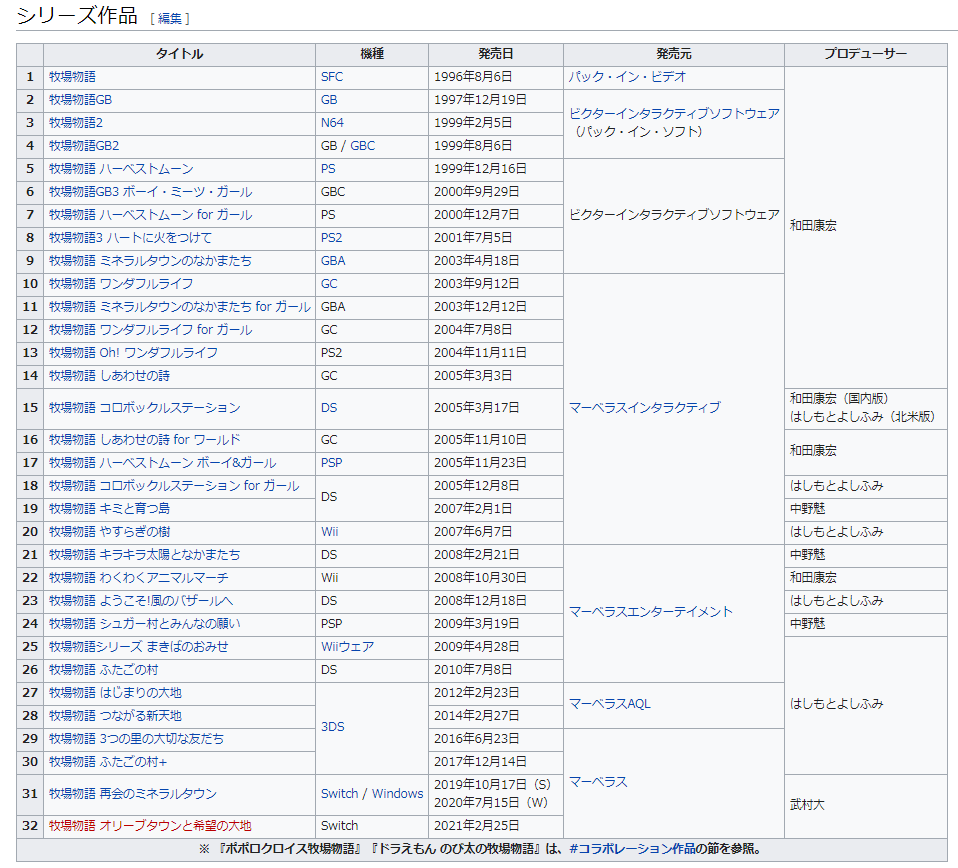Image resolution: width=958 pixels, height=868 pixels.
Task: Open ビクターインタラクティブソフトウェア publisher link
Action: click(x=674, y=114)
